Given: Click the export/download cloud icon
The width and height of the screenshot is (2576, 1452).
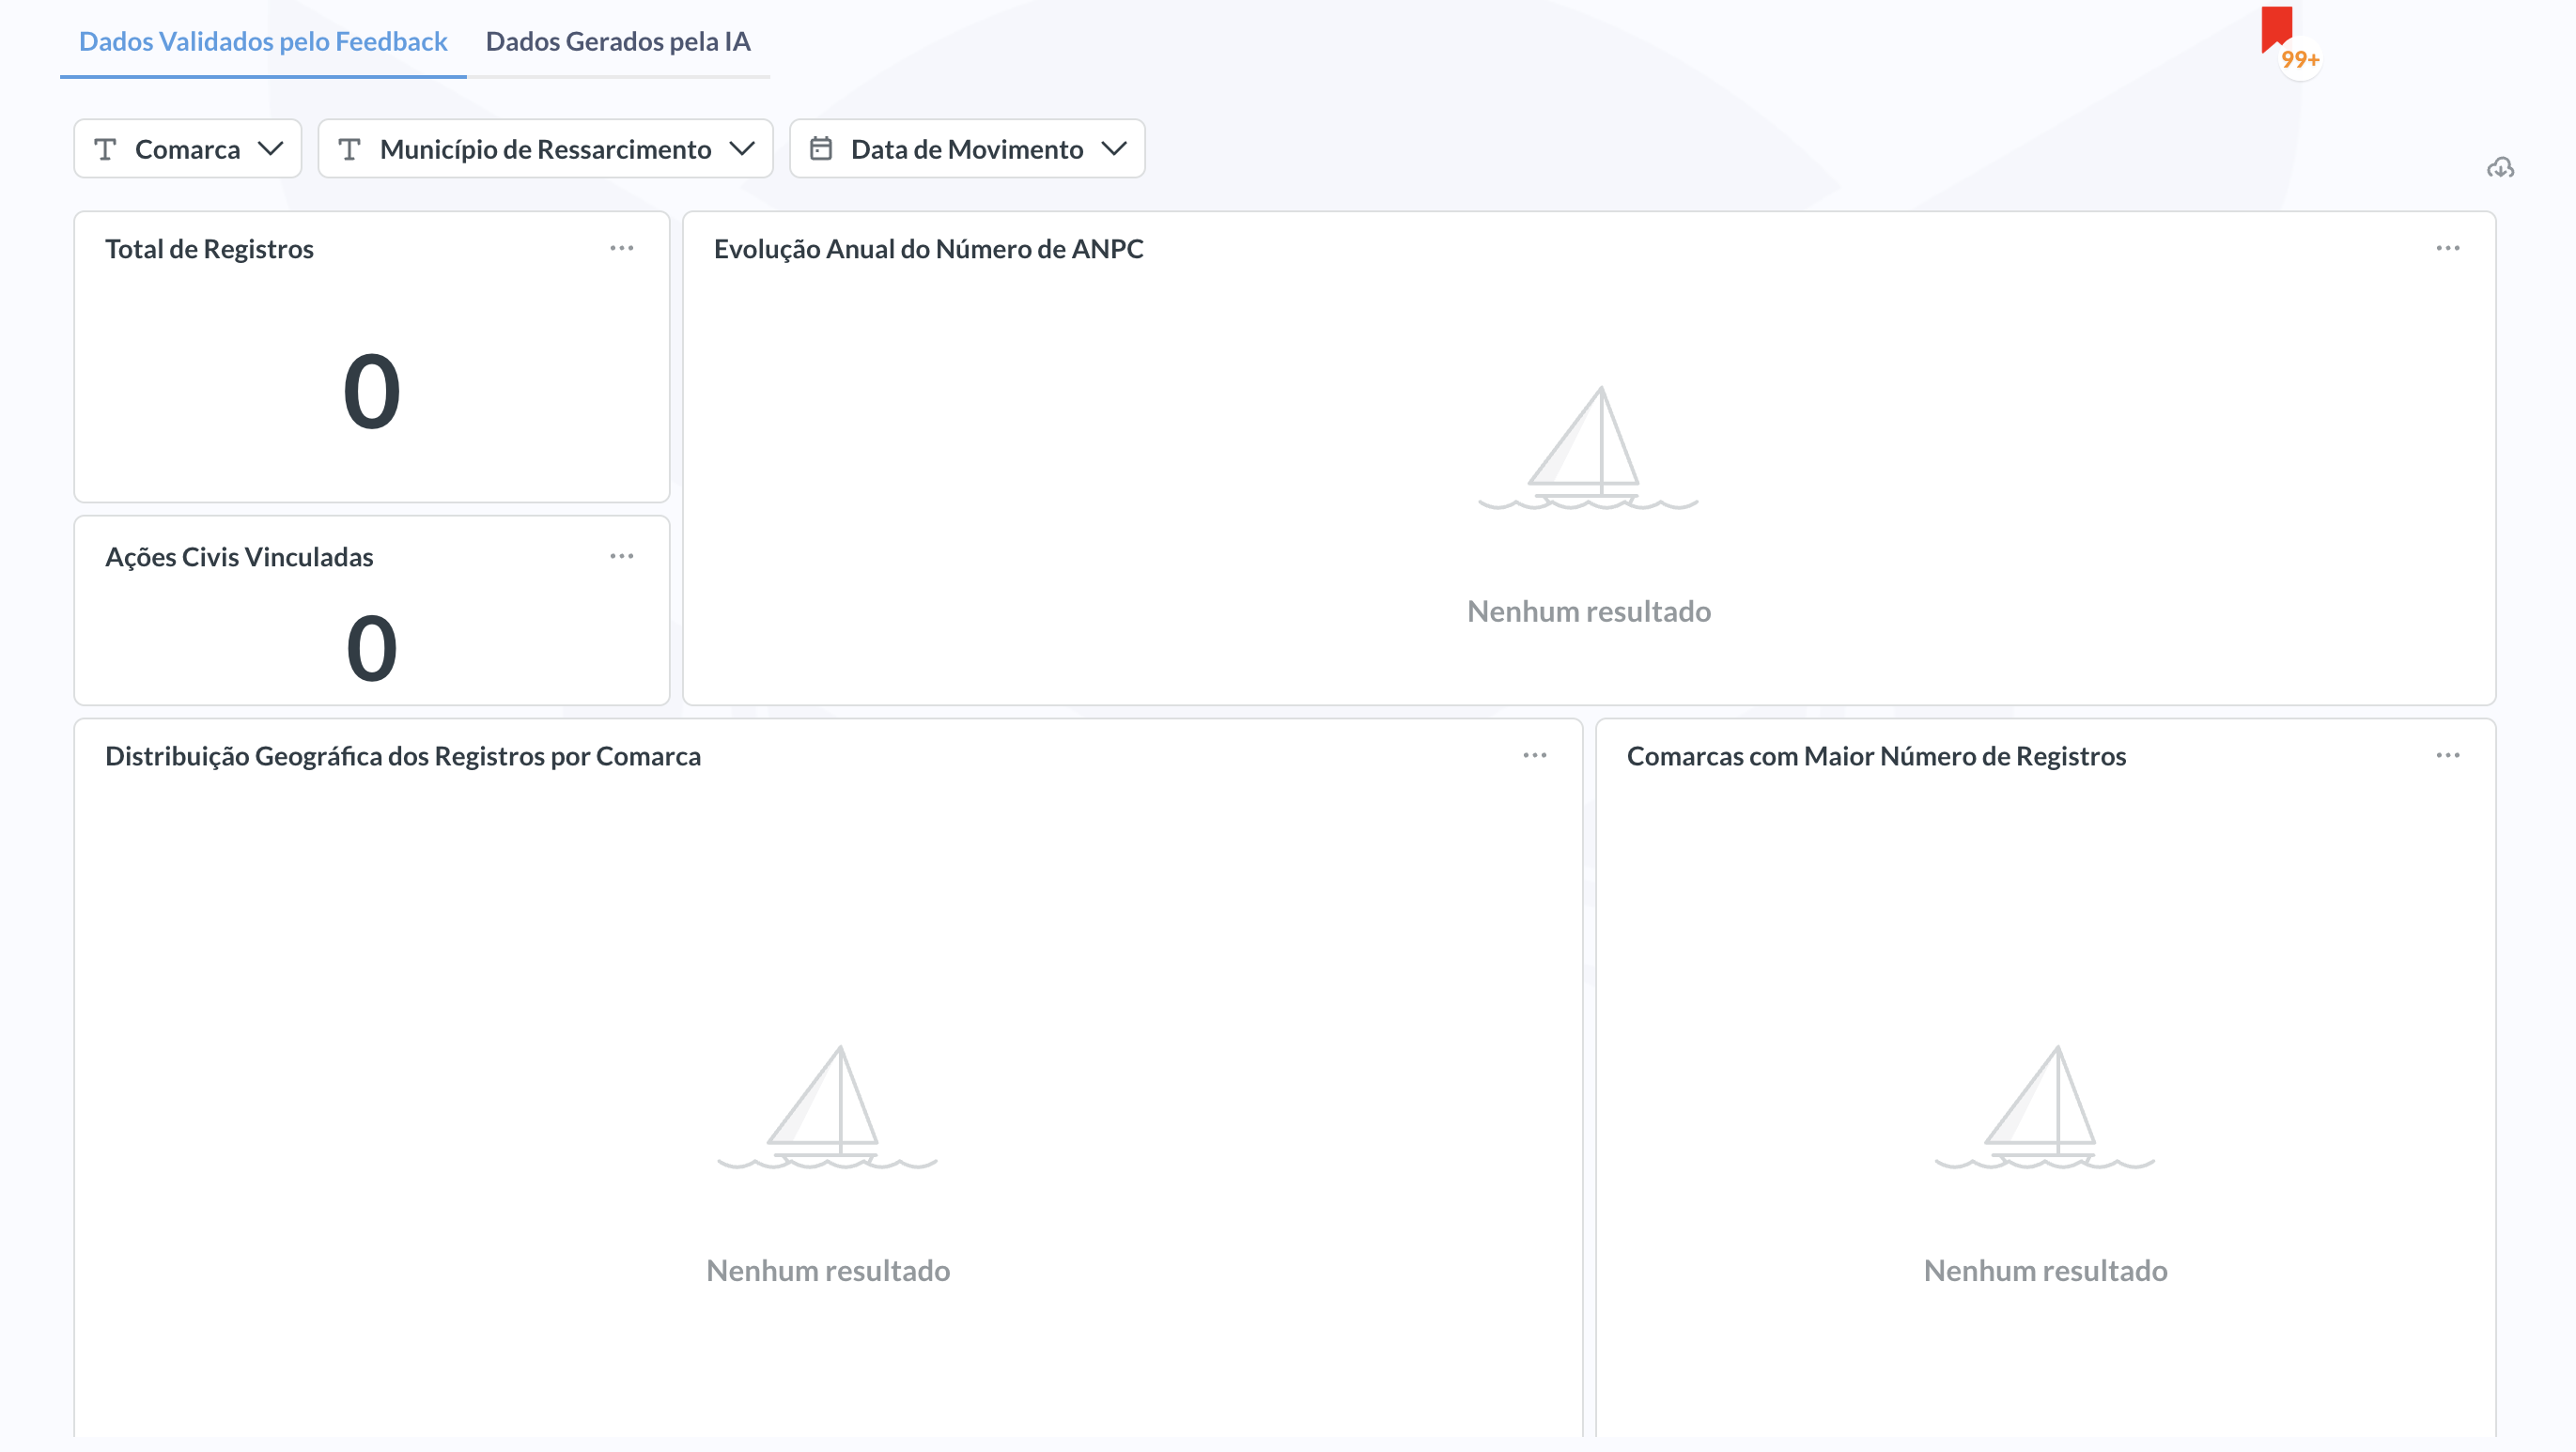Looking at the screenshot, I should pyautogui.click(x=2500, y=169).
